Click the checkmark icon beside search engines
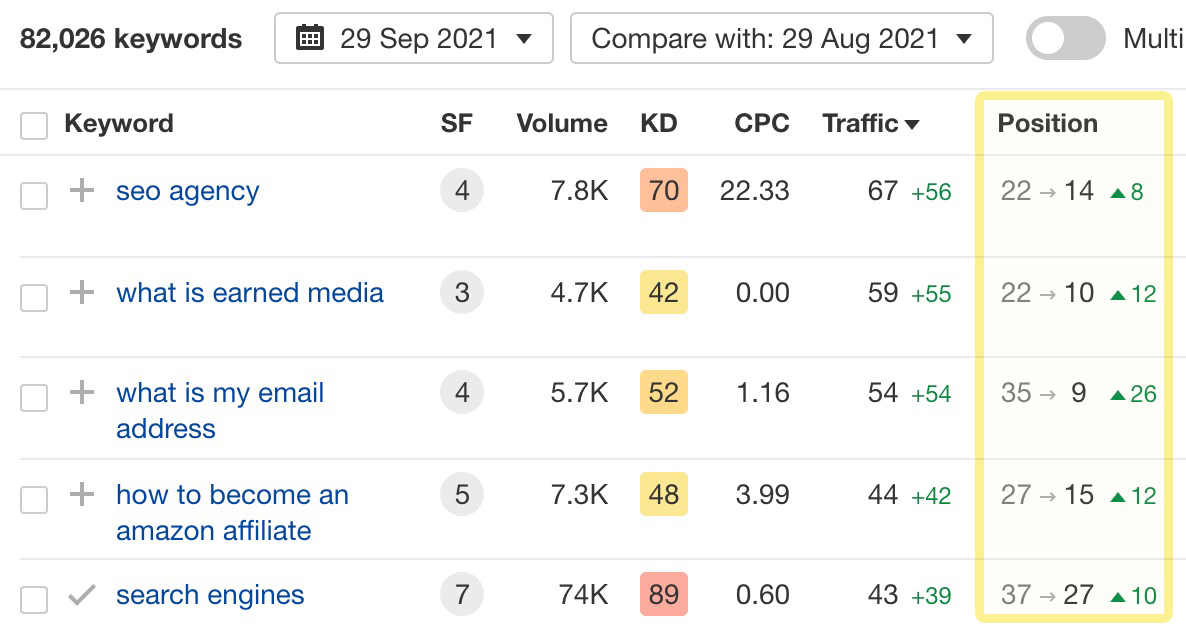 82,595
